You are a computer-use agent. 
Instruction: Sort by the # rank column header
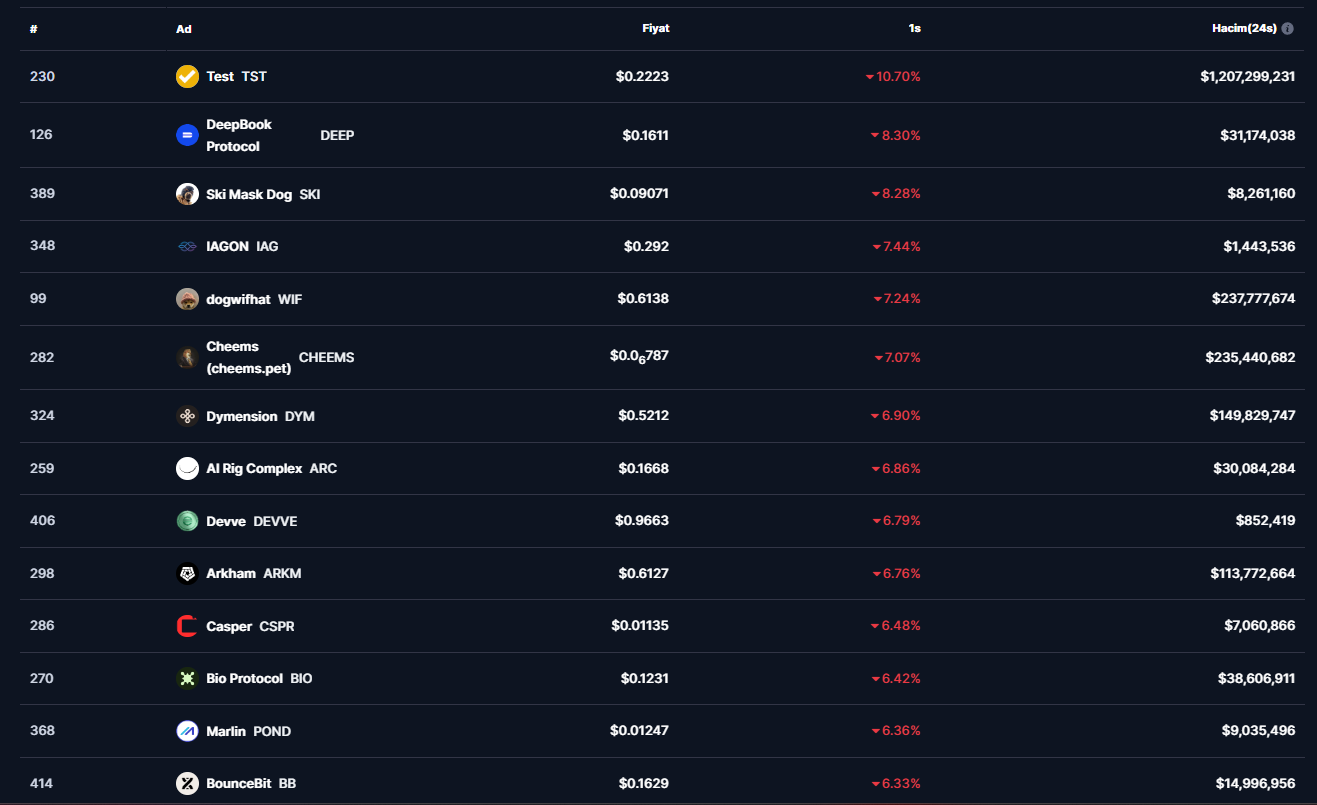(x=34, y=29)
